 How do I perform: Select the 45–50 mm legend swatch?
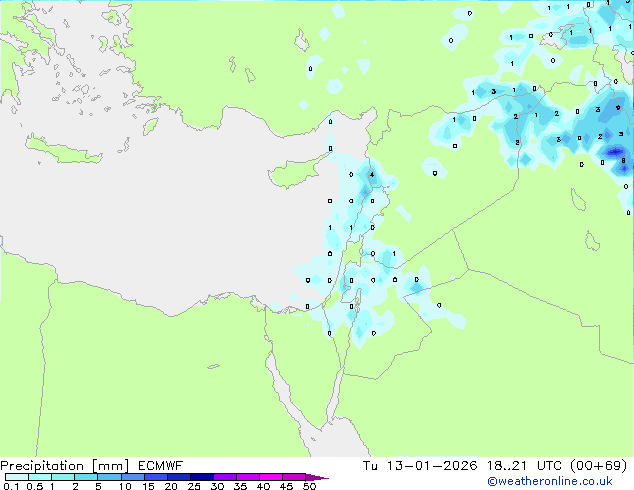point(294,477)
